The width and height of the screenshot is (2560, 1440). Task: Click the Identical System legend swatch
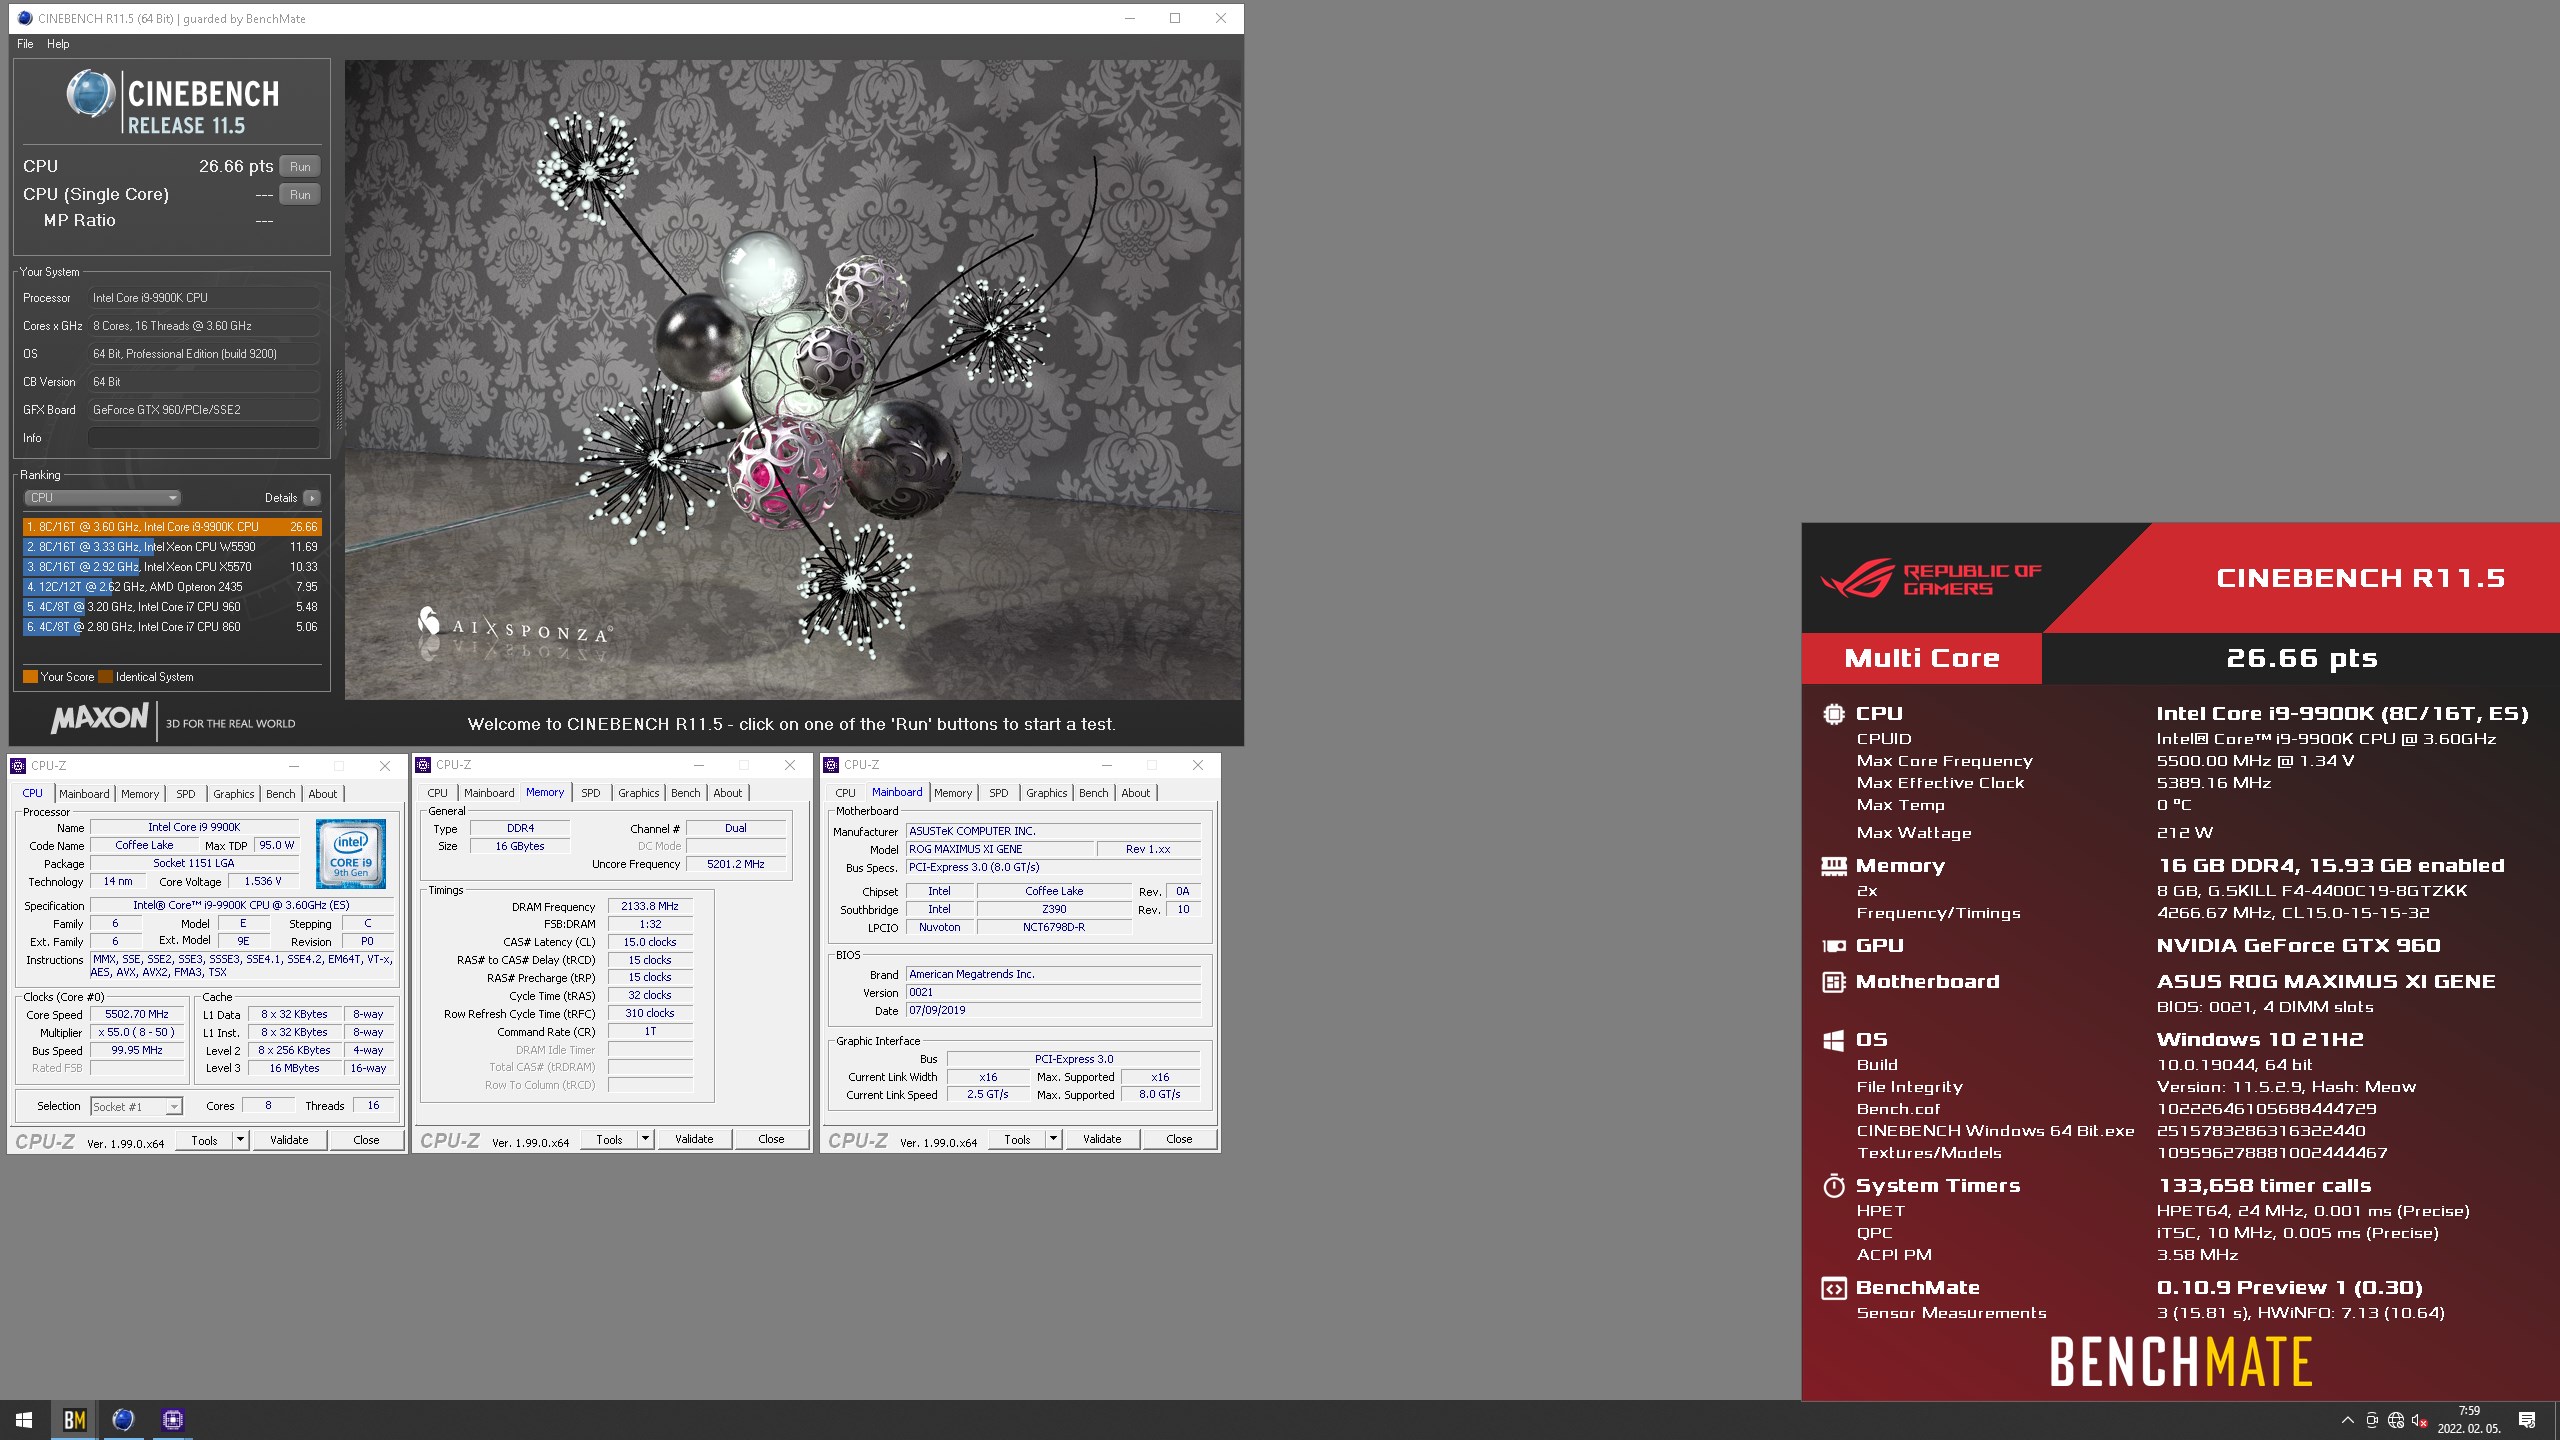(106, 677)
